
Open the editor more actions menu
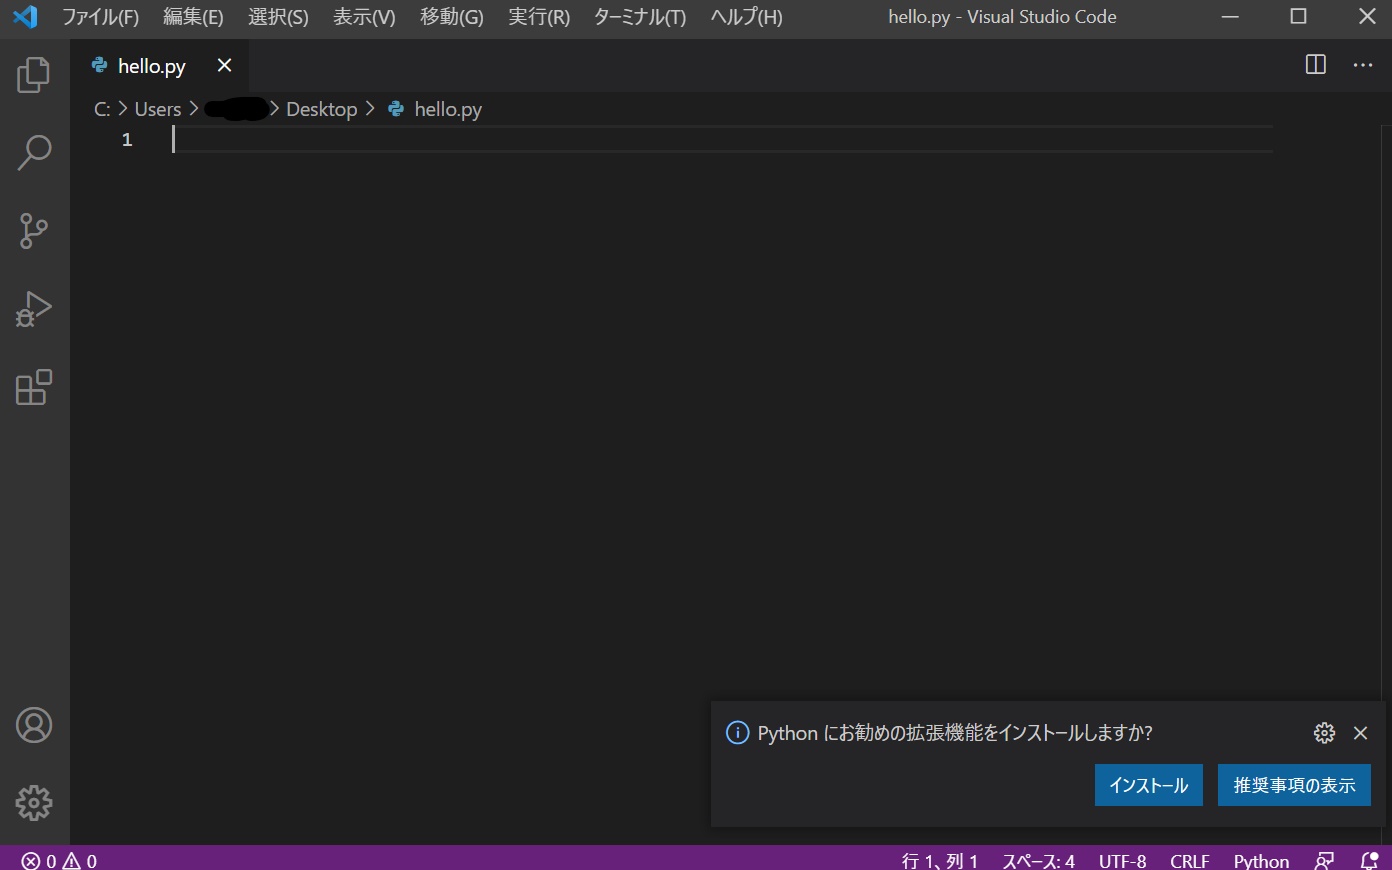point(1363,64)
